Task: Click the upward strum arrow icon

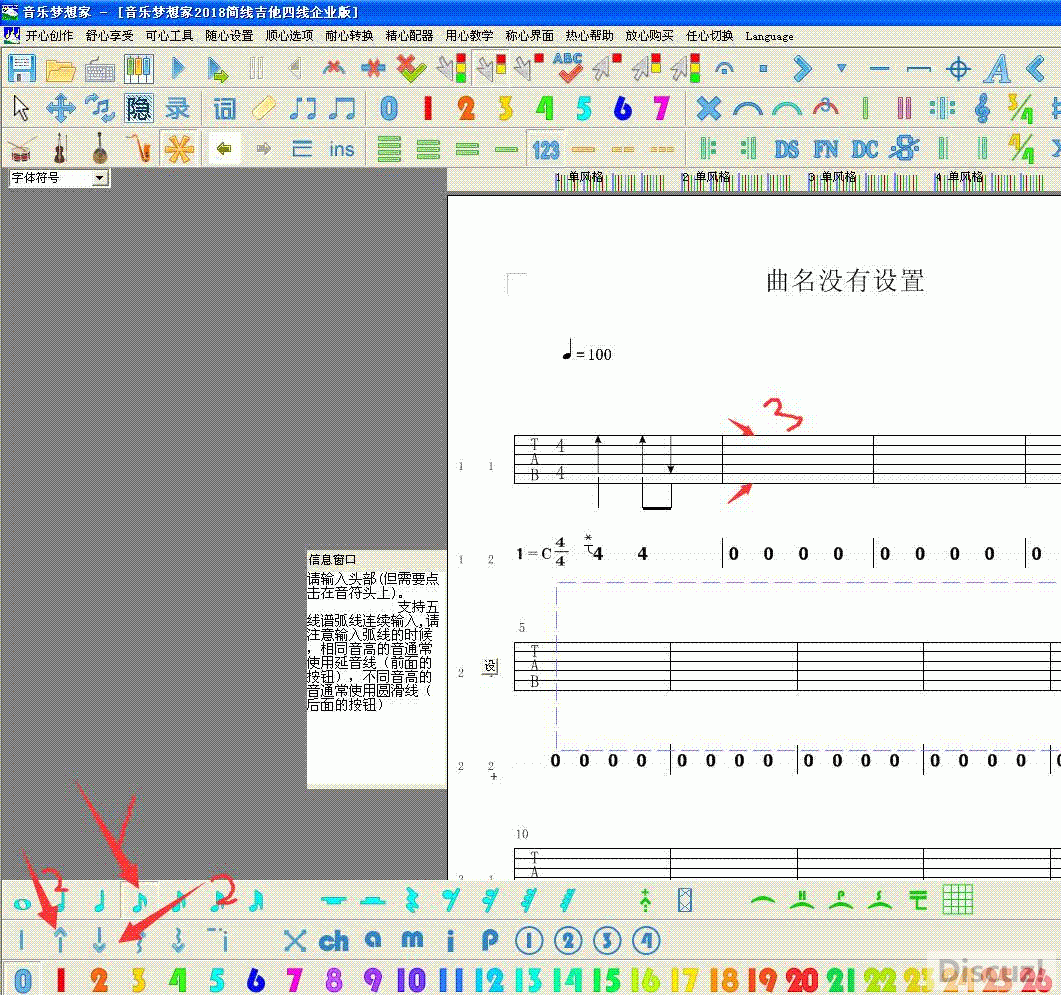Action: (60, 940)
